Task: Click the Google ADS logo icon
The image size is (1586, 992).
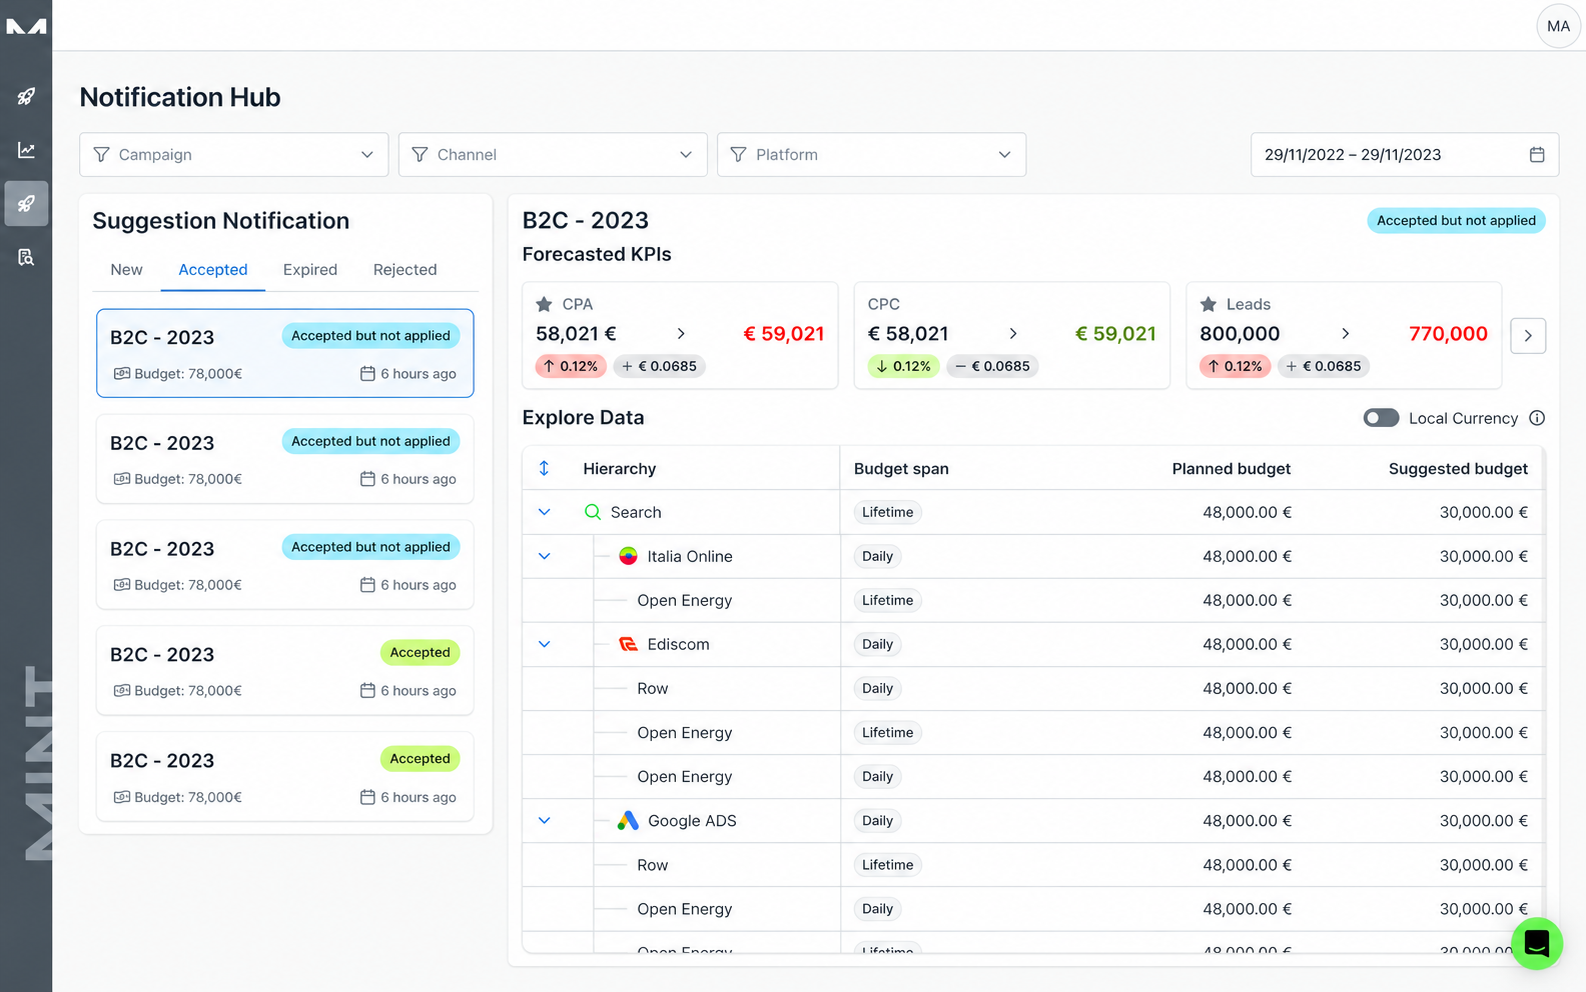Action: [628, 821]
